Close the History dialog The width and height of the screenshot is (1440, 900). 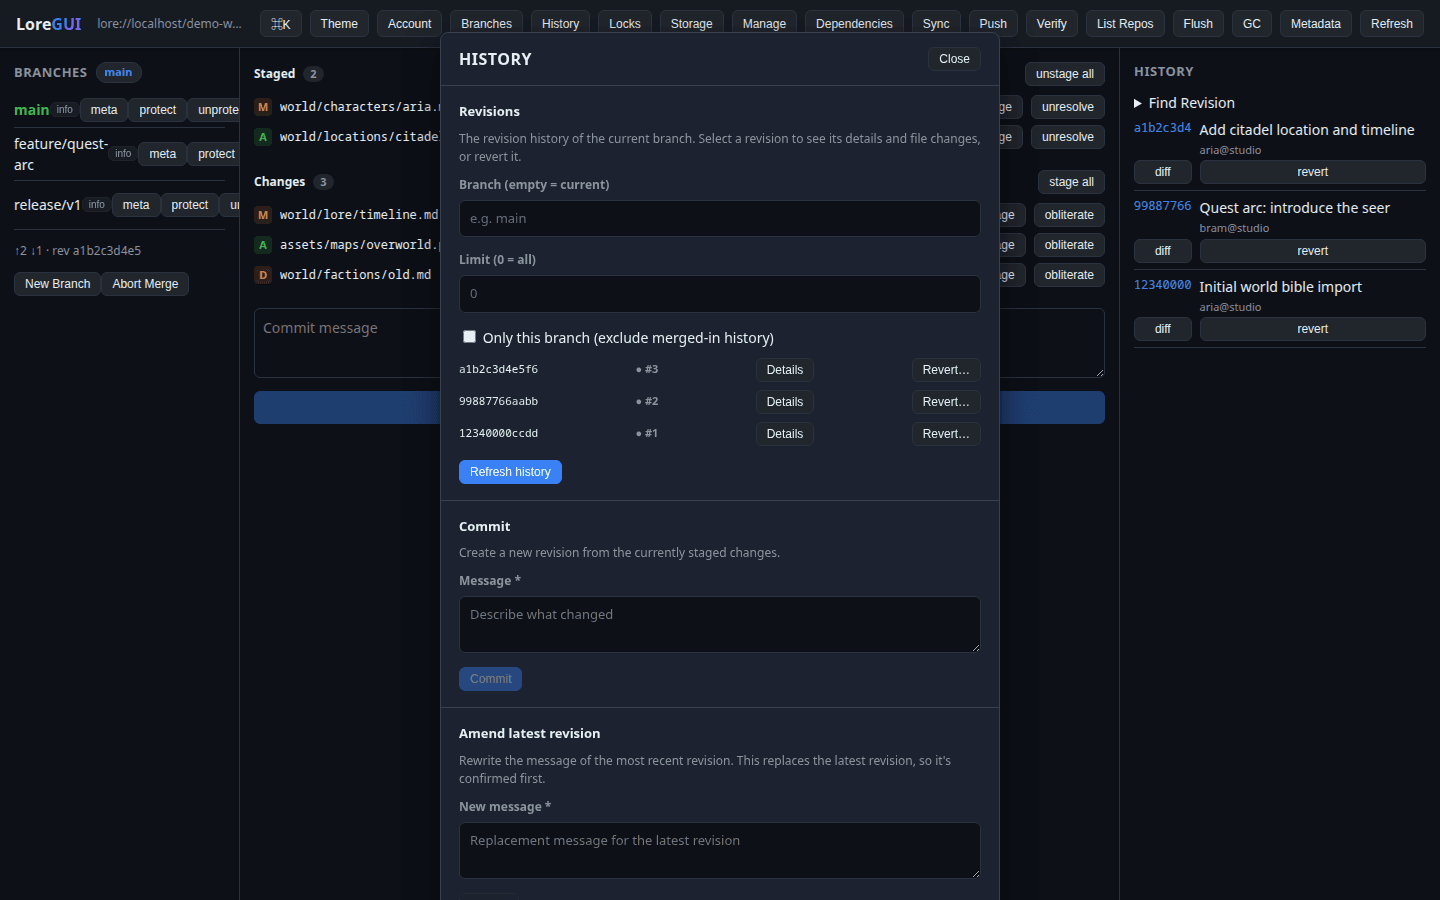point(954,59)
